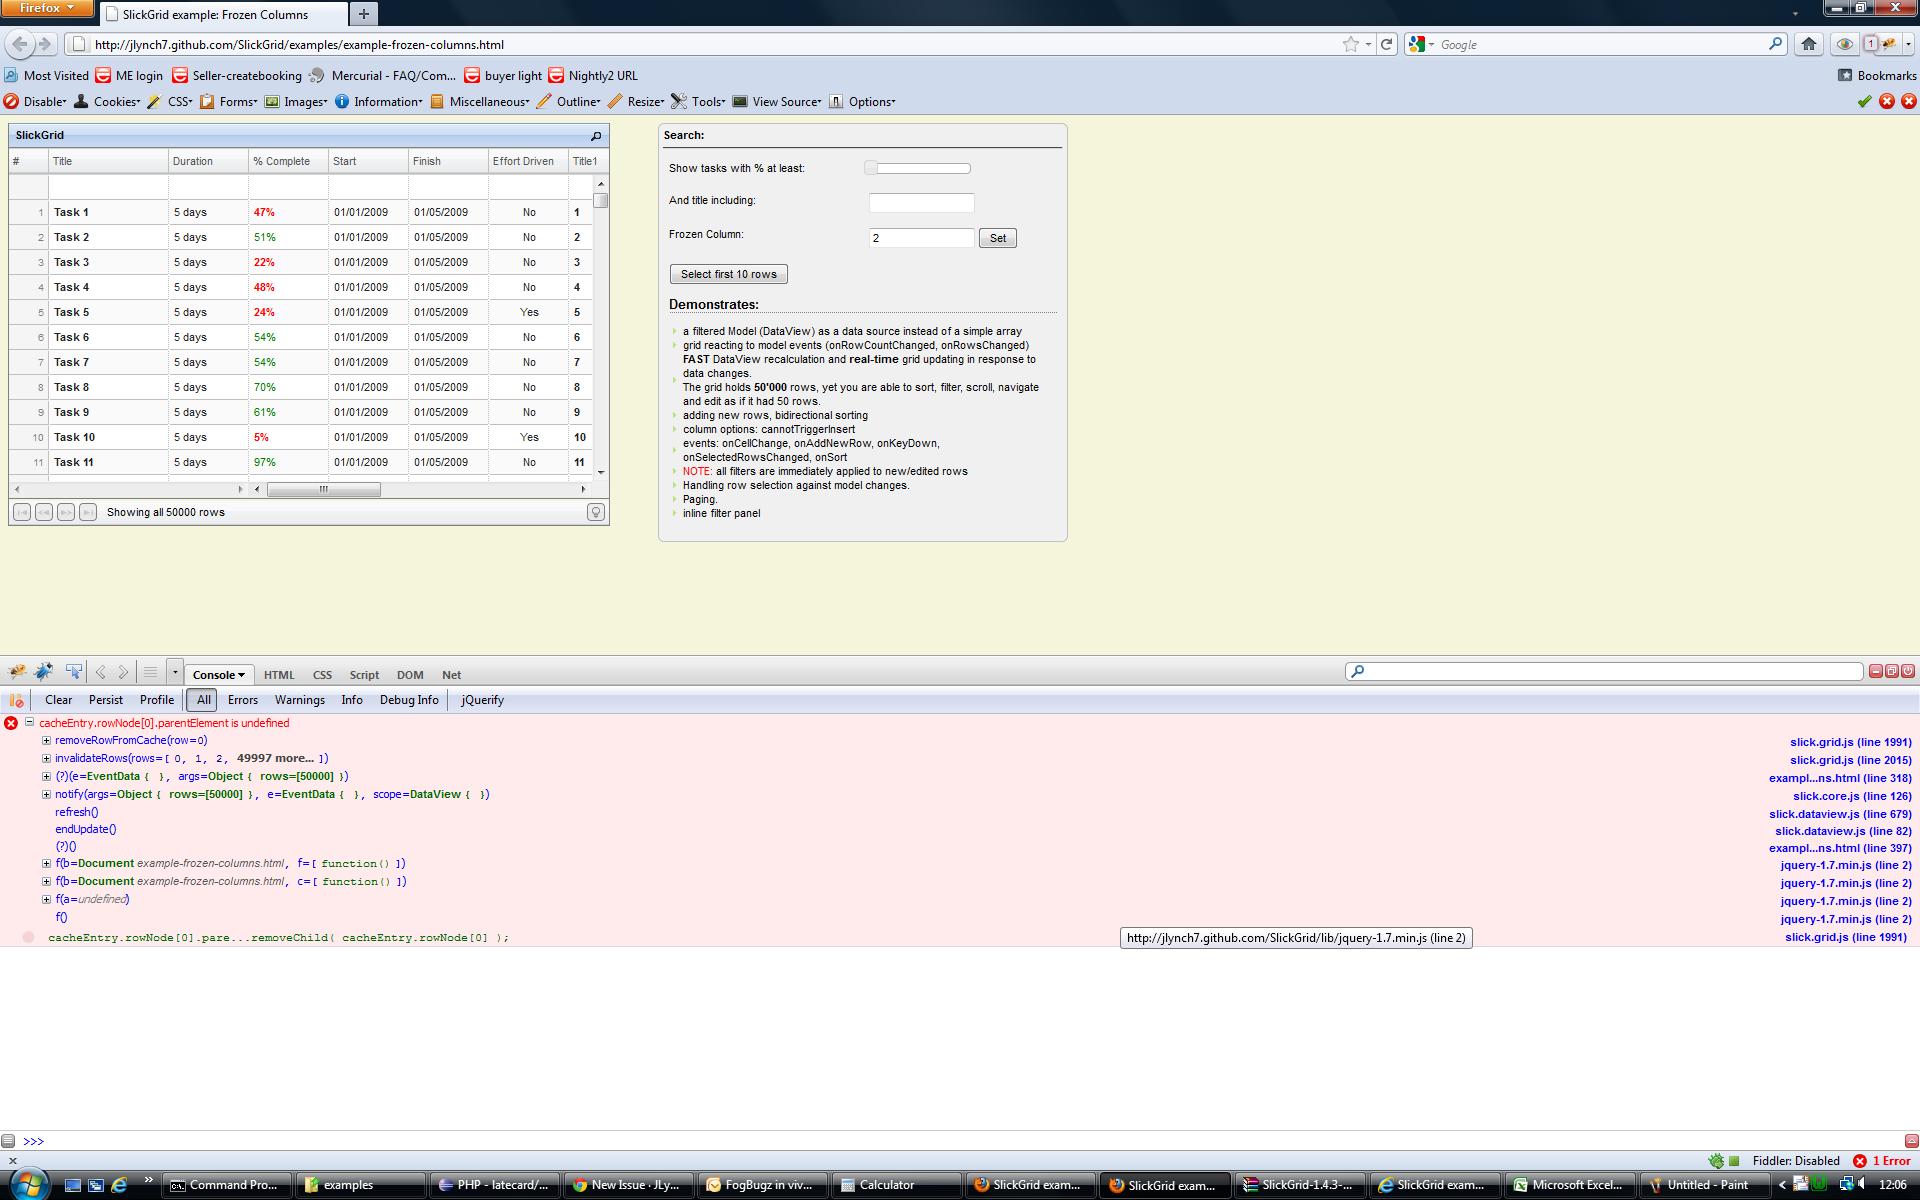Viewport: 1920px width, 1200px height.
Task: Click the SlickGrid search magnifier icon
Action: (596, 135)
